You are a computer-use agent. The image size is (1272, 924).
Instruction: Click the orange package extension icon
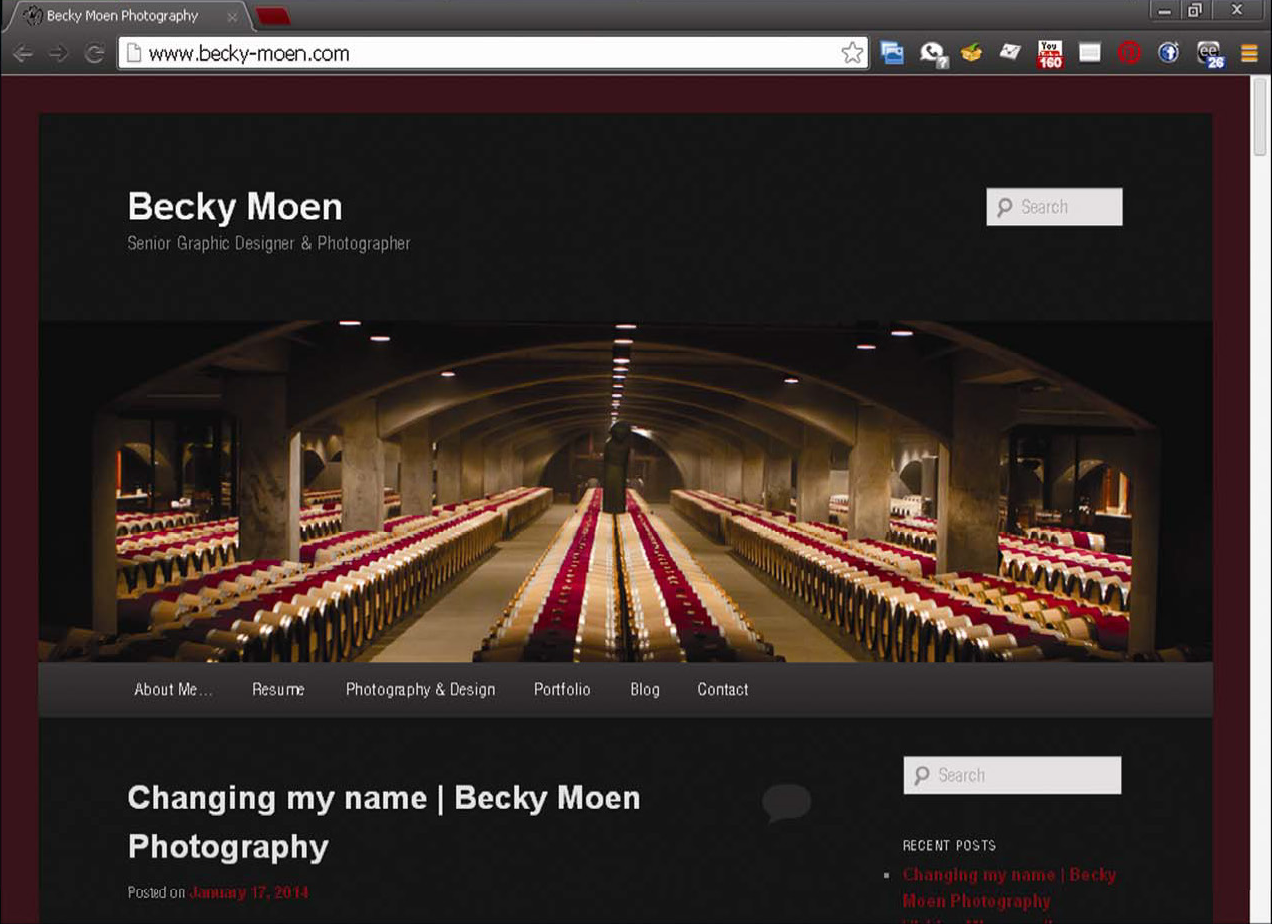(971, 52)
